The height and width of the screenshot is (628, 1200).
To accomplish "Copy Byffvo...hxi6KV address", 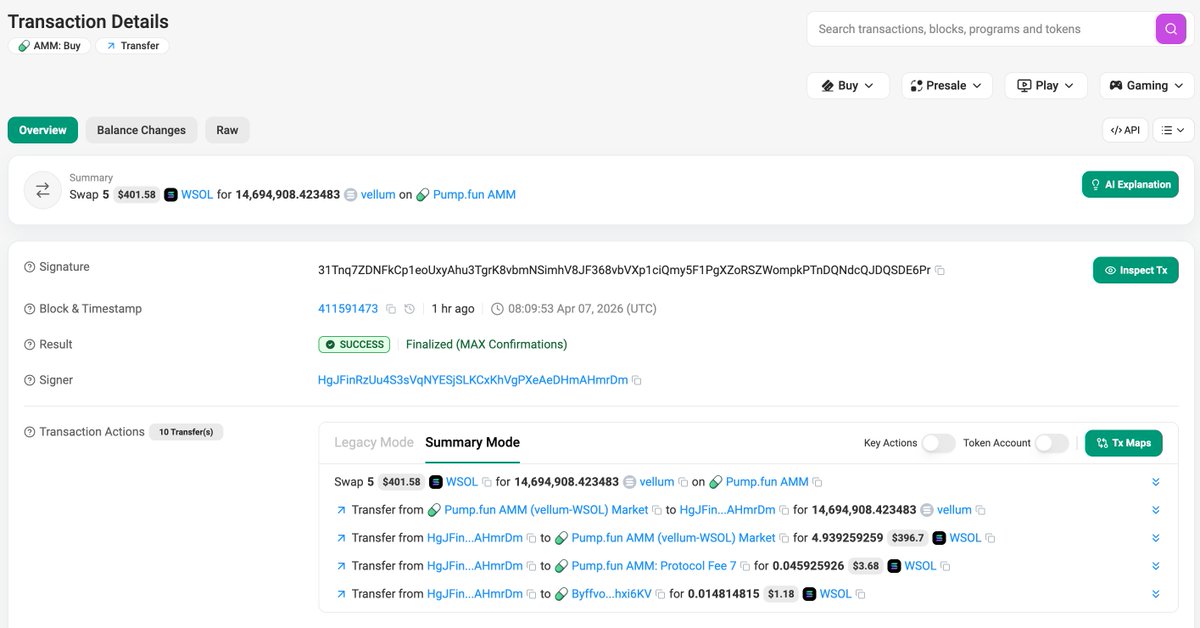I will pos(660,594).
